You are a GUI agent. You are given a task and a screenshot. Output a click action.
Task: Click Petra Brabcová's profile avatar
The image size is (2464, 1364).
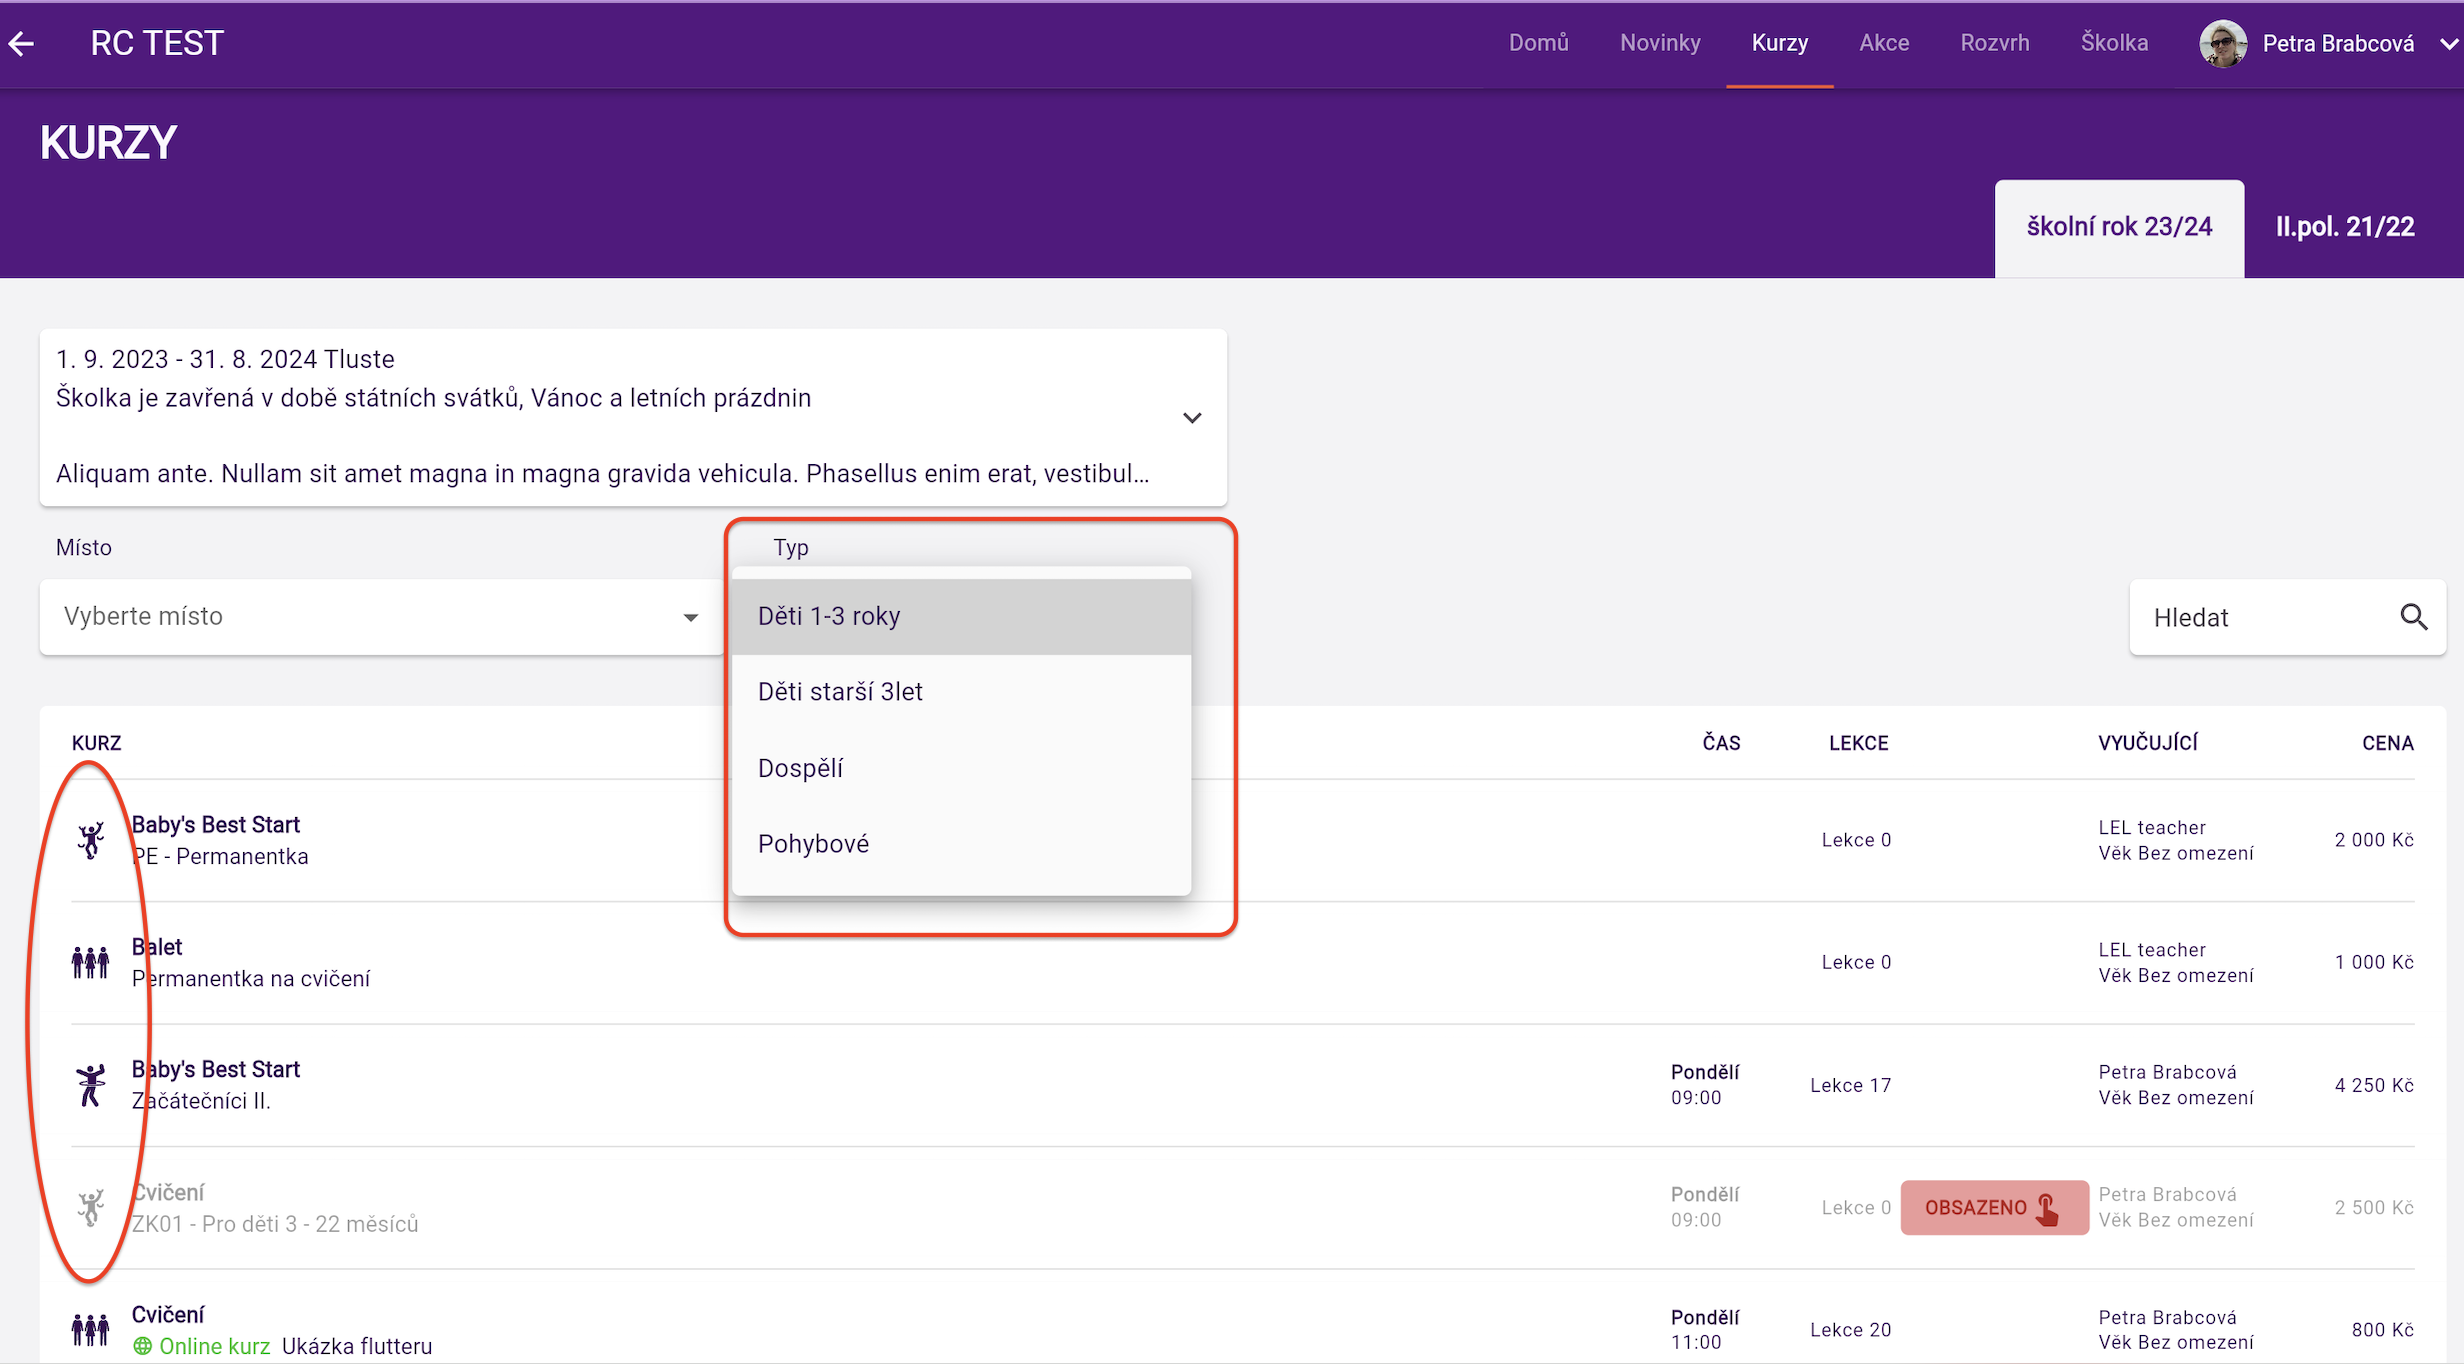click(2222, 43)
